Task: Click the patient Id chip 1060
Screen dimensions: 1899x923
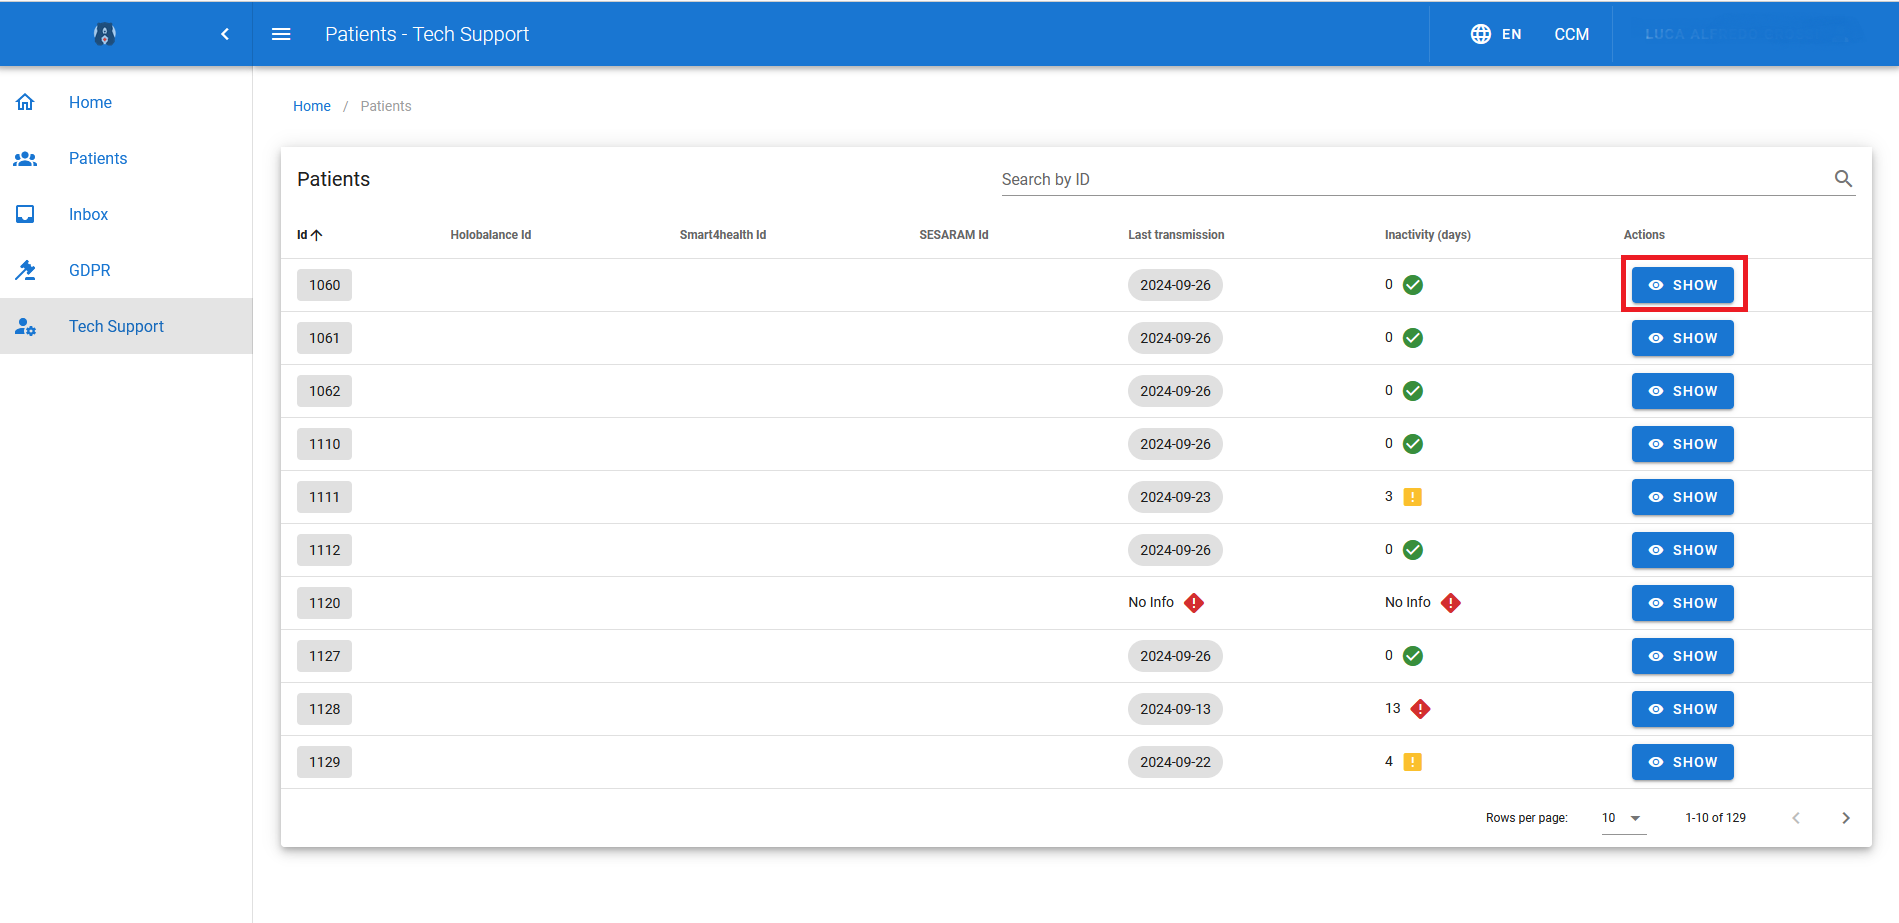Action: coord(324,285)
